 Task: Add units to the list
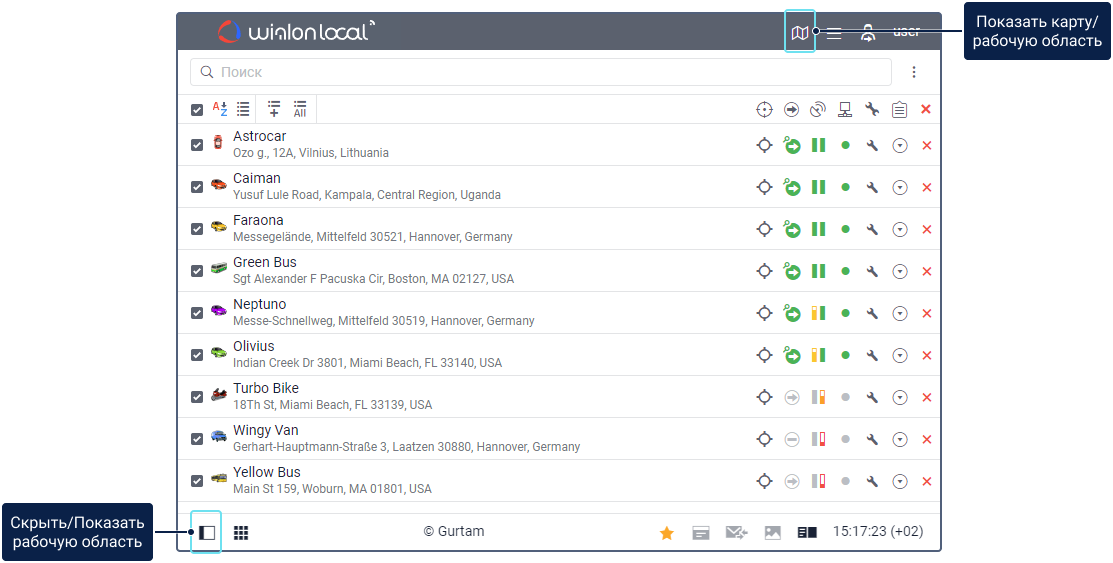pyautogui.click(x=274, y=109)
